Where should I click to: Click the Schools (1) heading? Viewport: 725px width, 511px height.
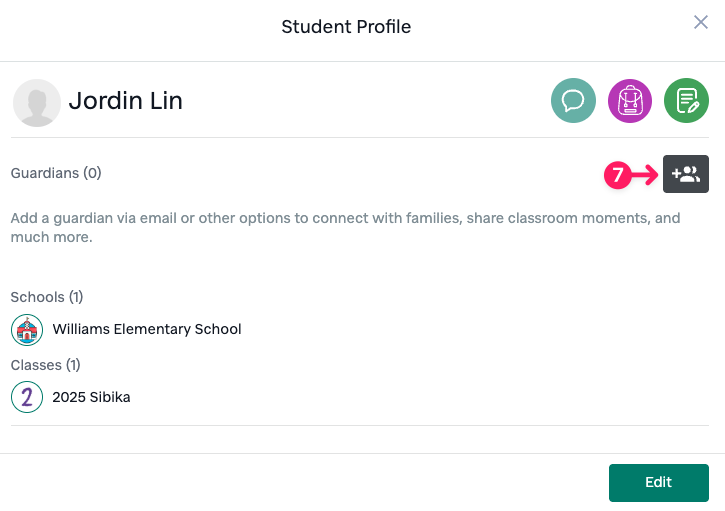47,297
